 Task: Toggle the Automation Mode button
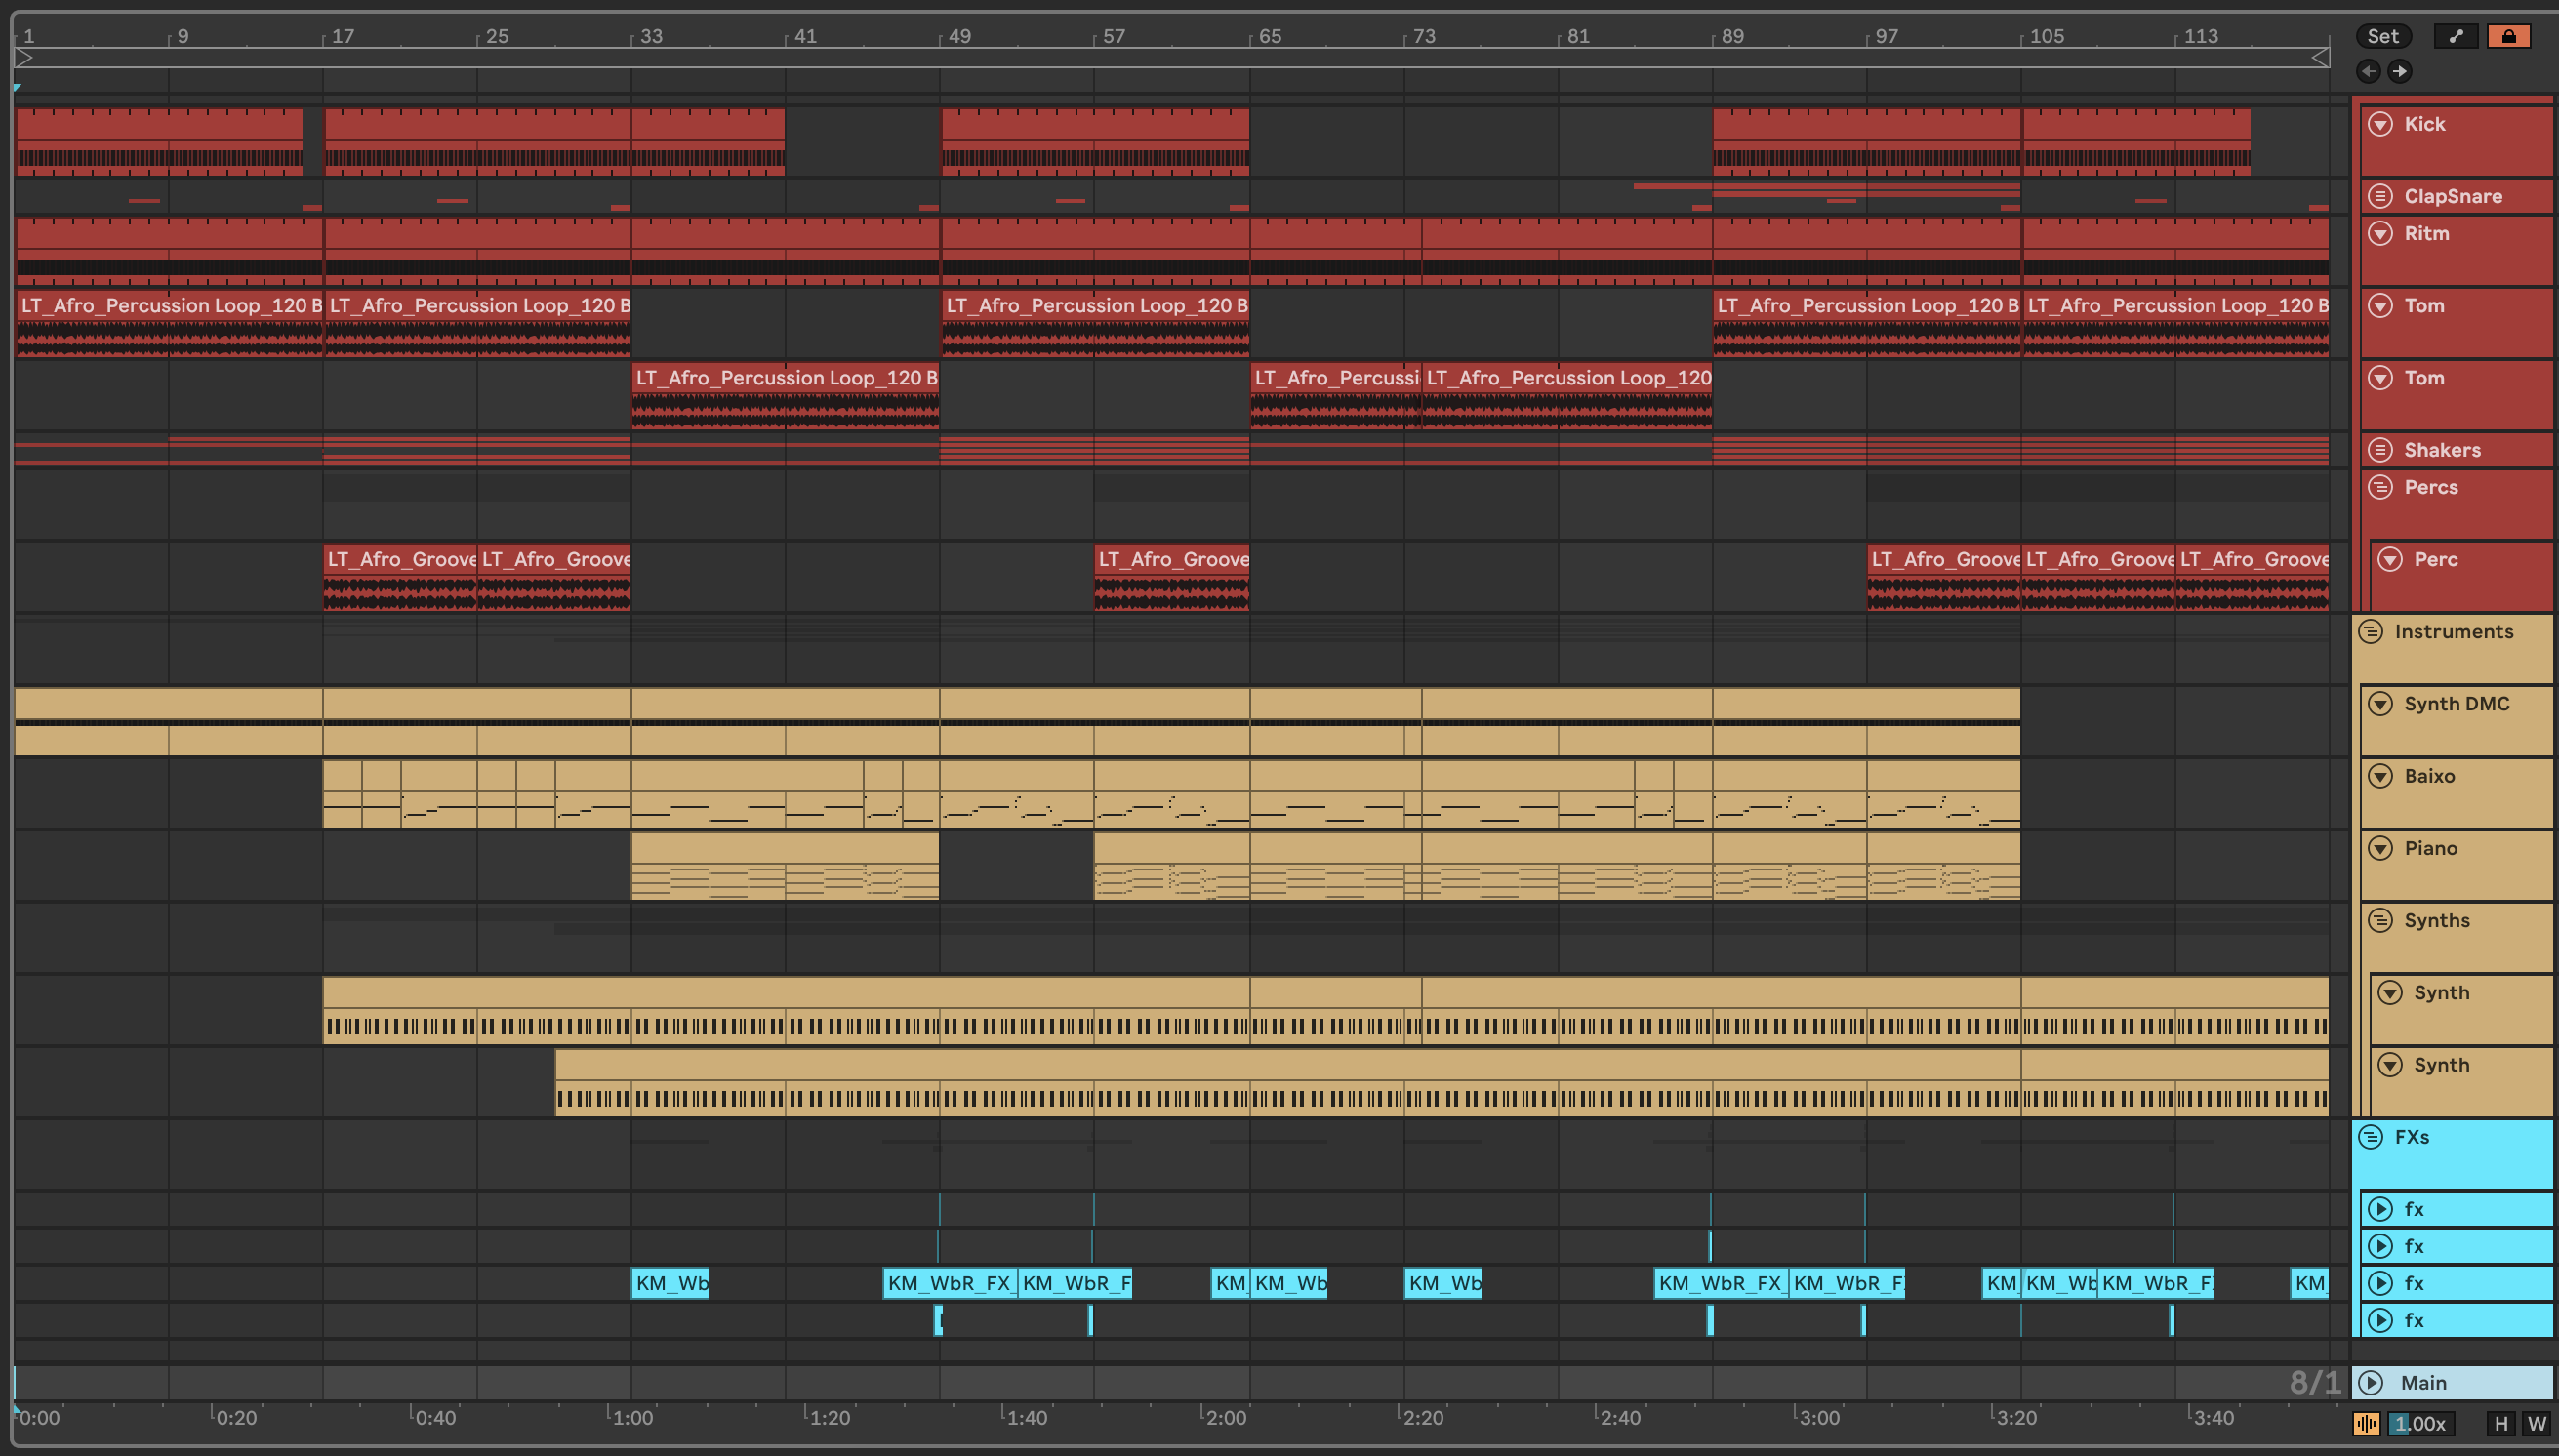2456,37
